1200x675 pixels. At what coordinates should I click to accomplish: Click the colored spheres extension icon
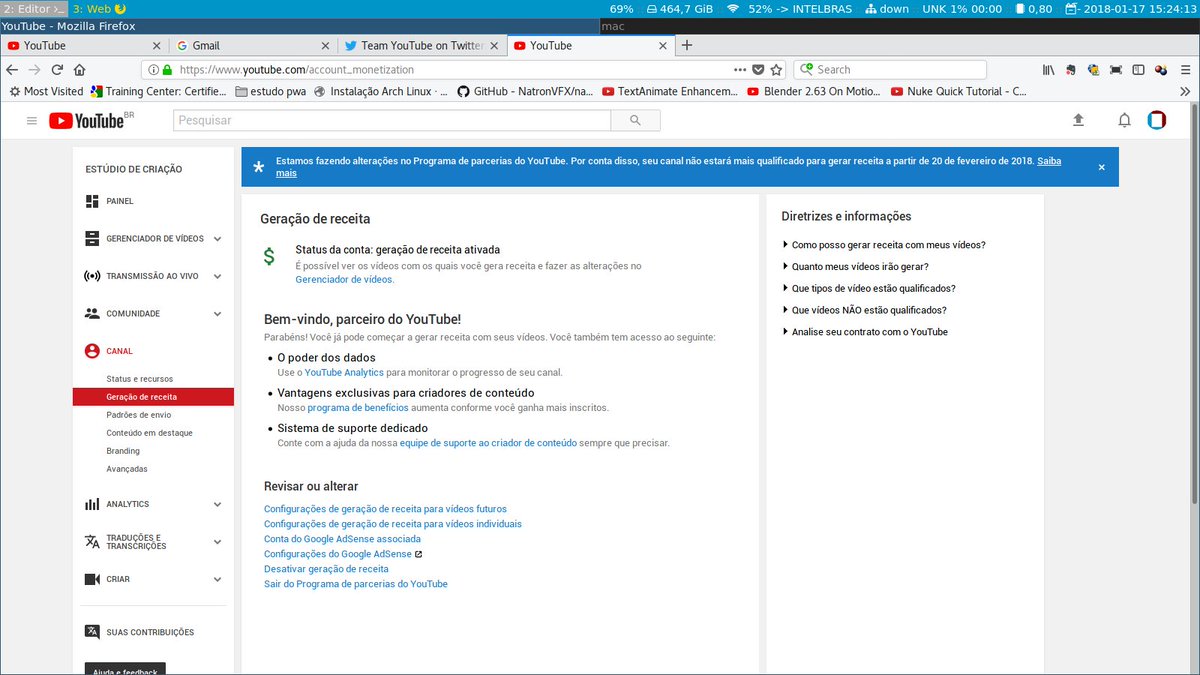pyautogui.click(x=1161, y=70)
